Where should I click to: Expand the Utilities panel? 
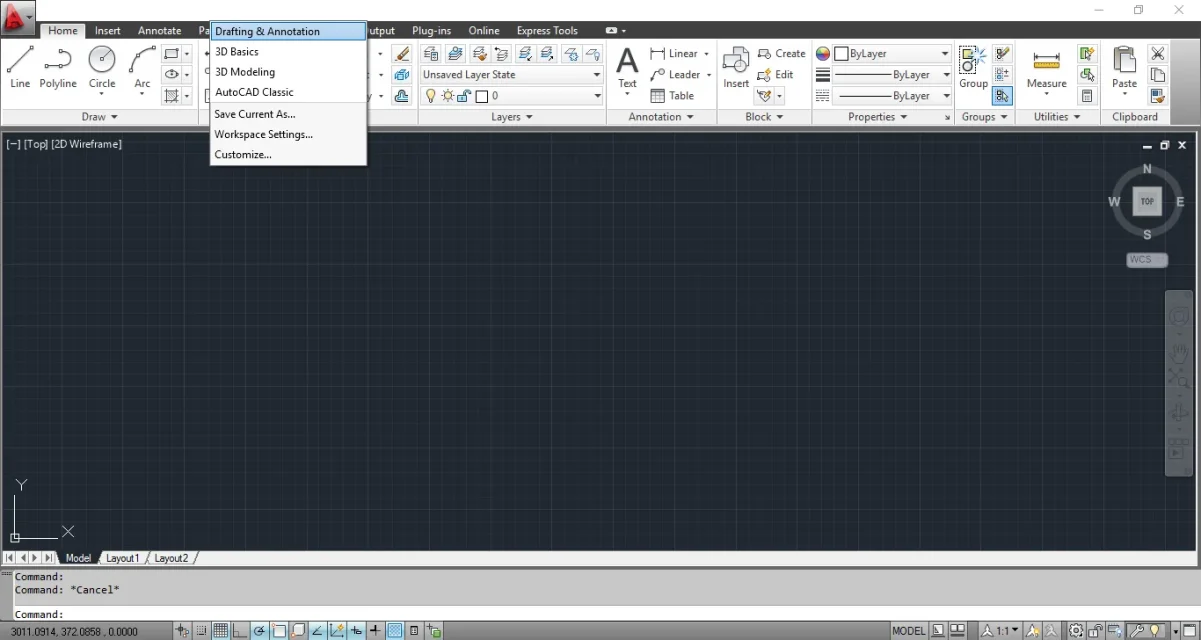click(1058, 117)
